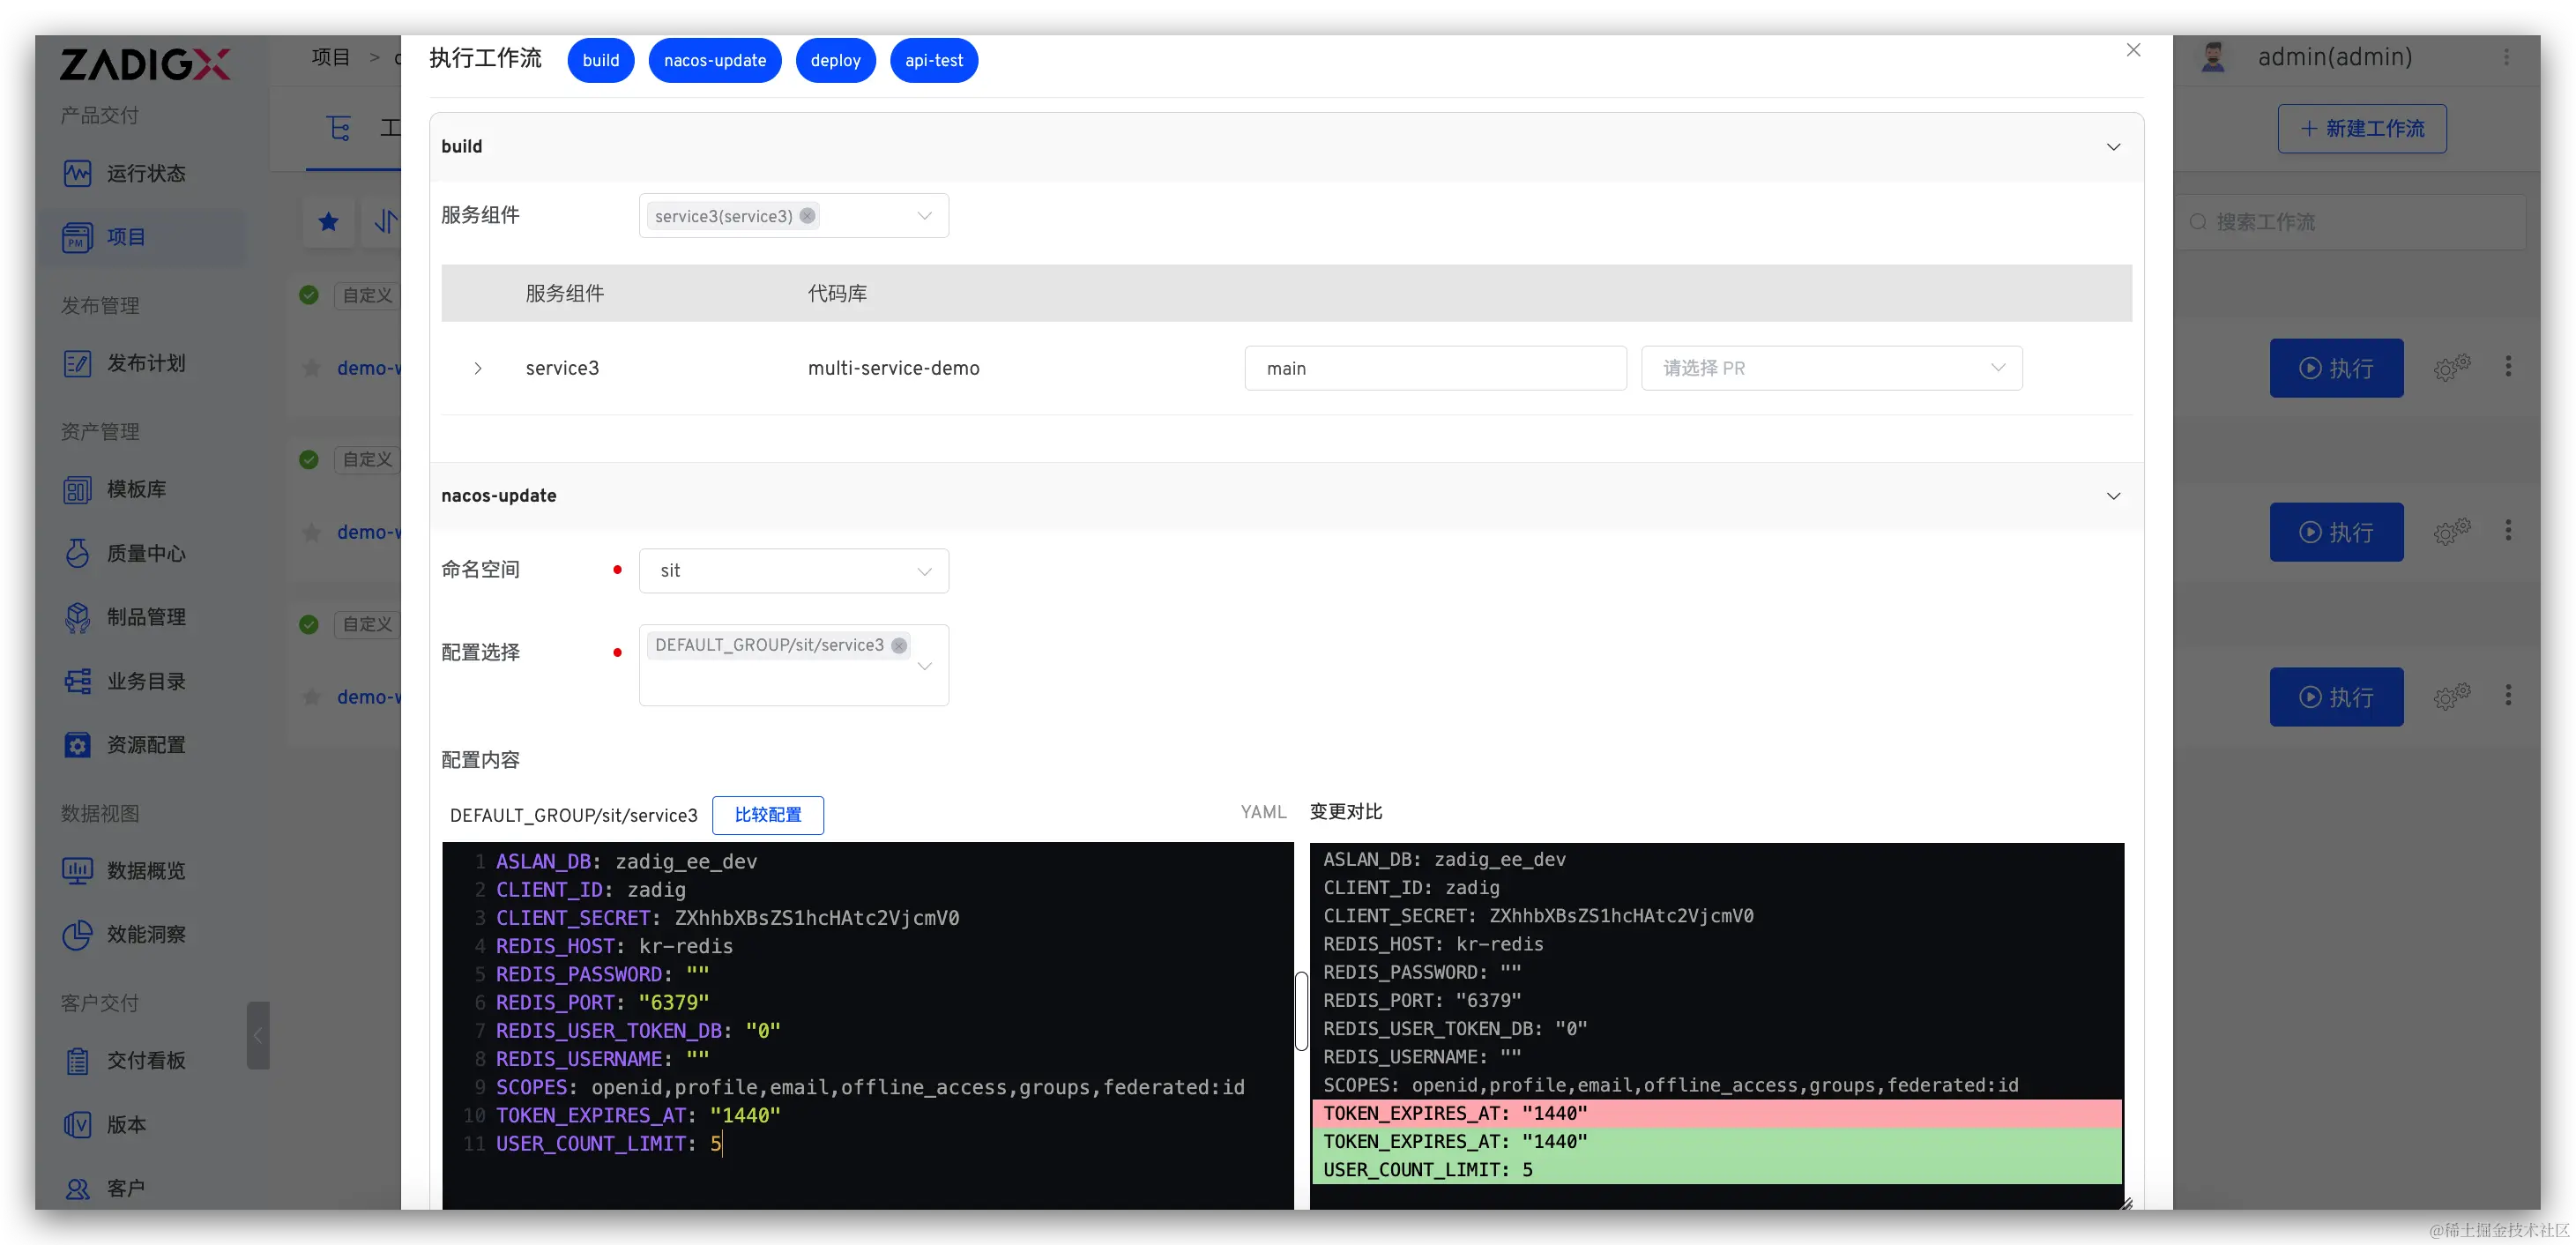The image size is (2576, 1245).
Task: Remove the DEFAULT_GROUP/sit/service3 config tag
Action: click(899, 646)
